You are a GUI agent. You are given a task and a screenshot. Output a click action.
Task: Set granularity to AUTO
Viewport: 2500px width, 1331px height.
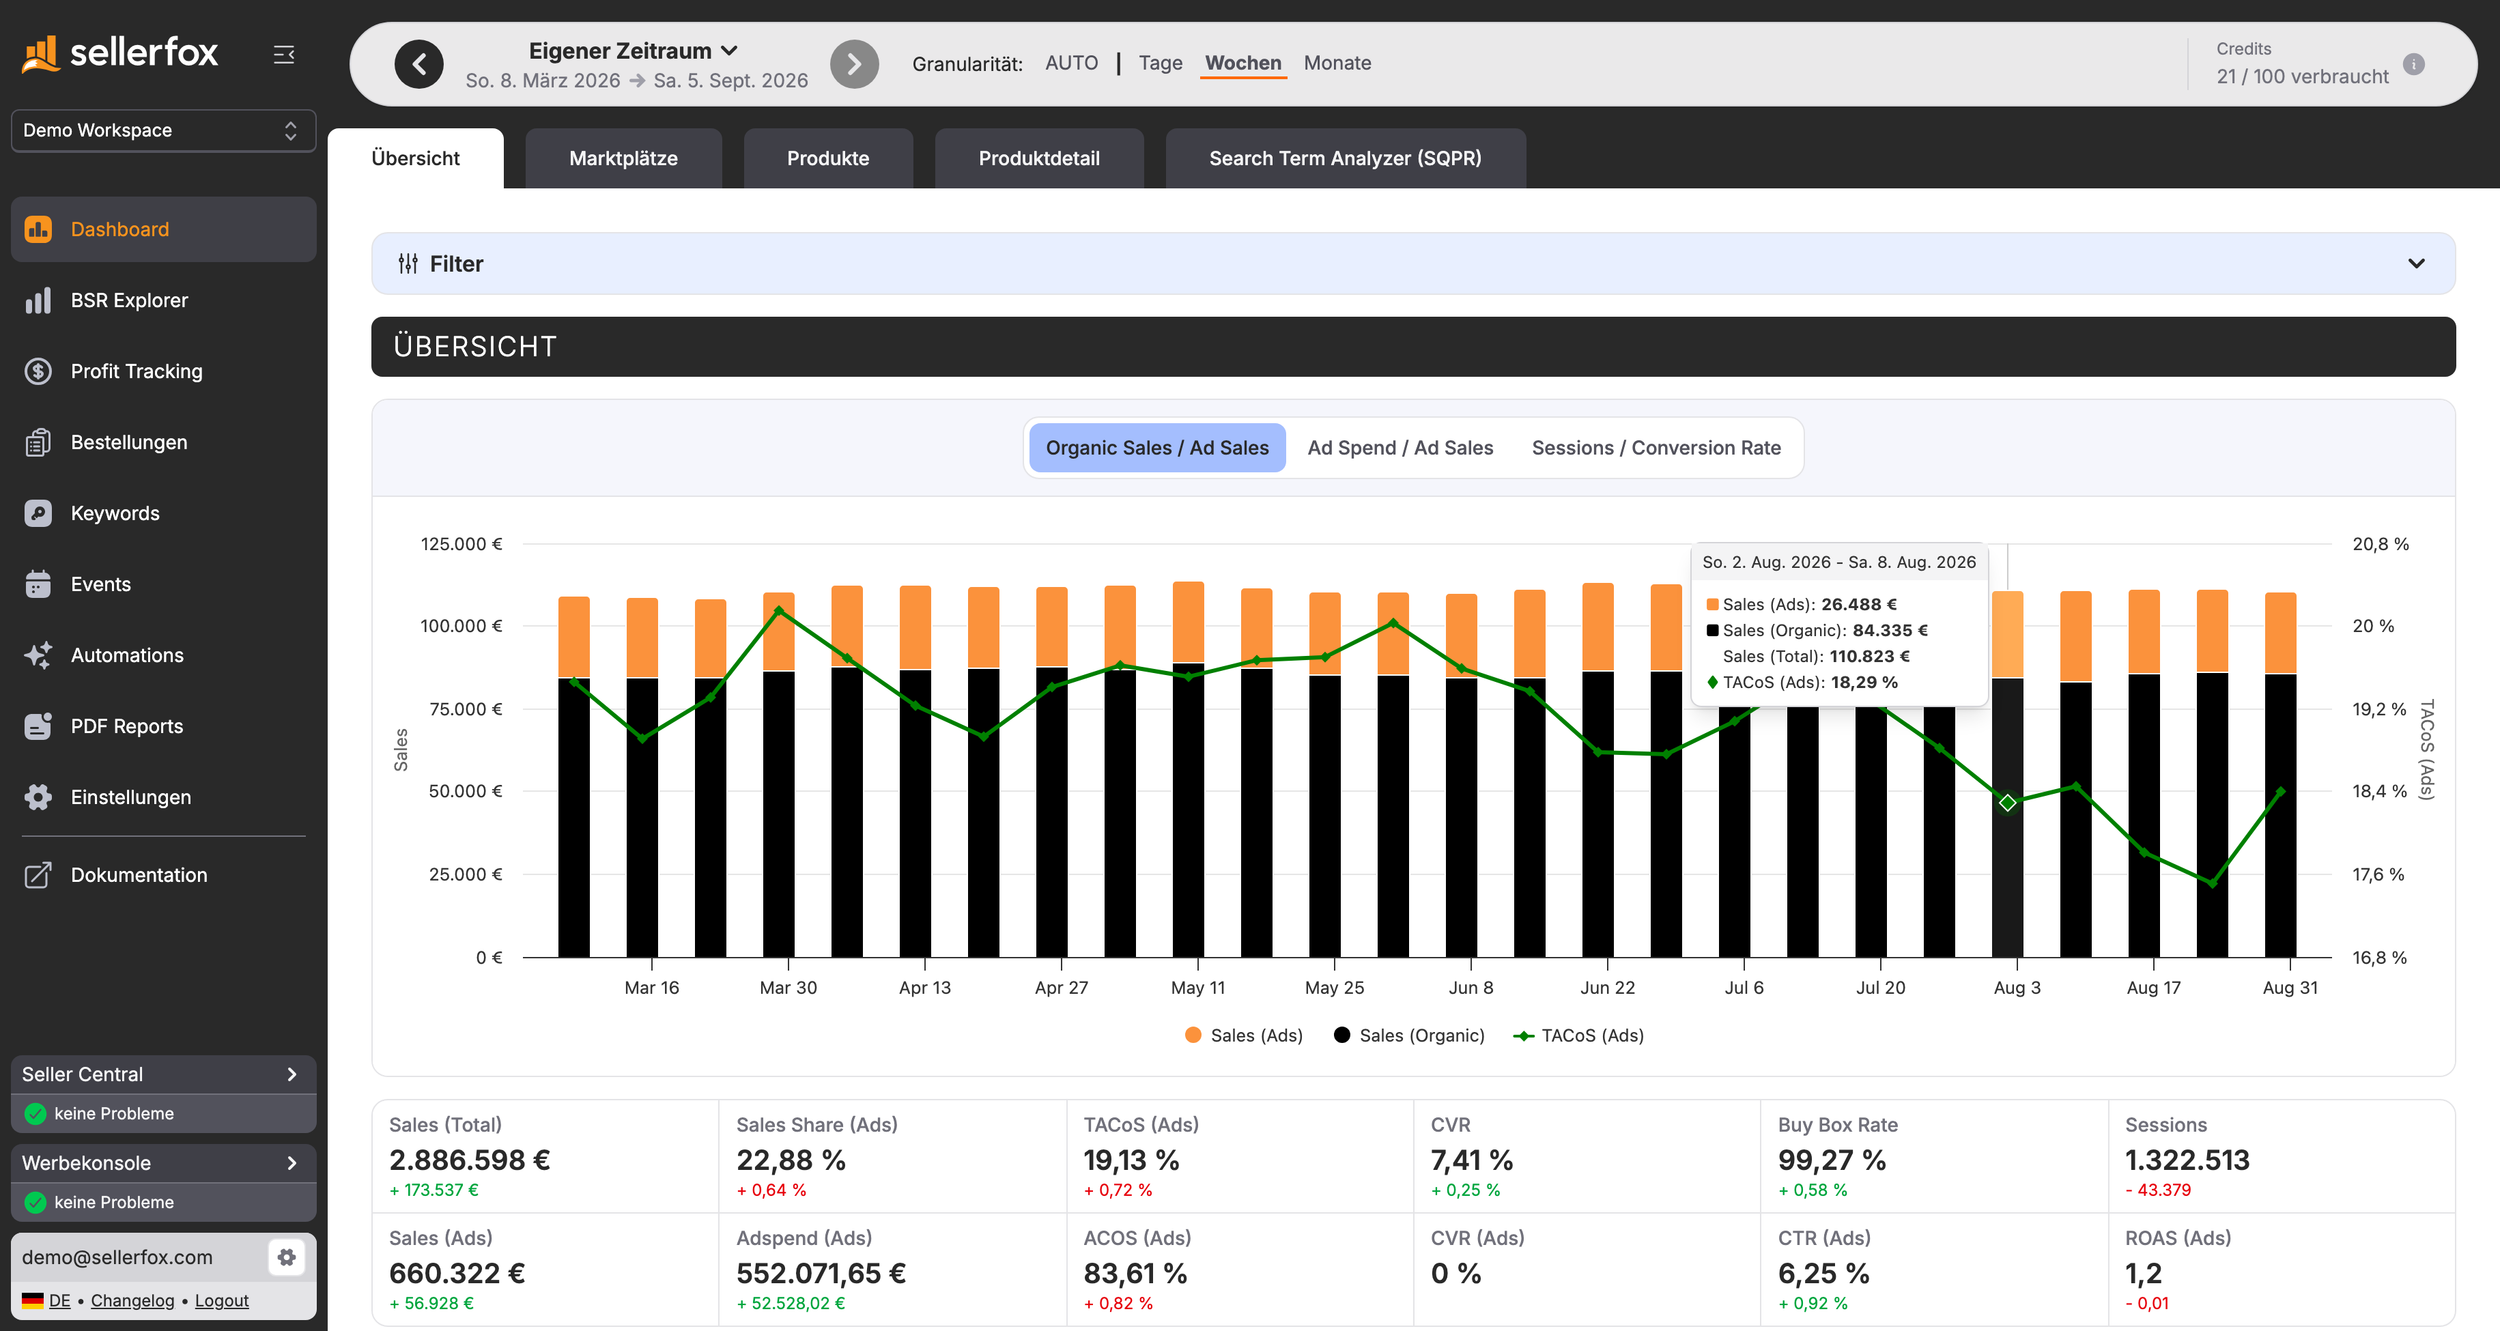1071,63
